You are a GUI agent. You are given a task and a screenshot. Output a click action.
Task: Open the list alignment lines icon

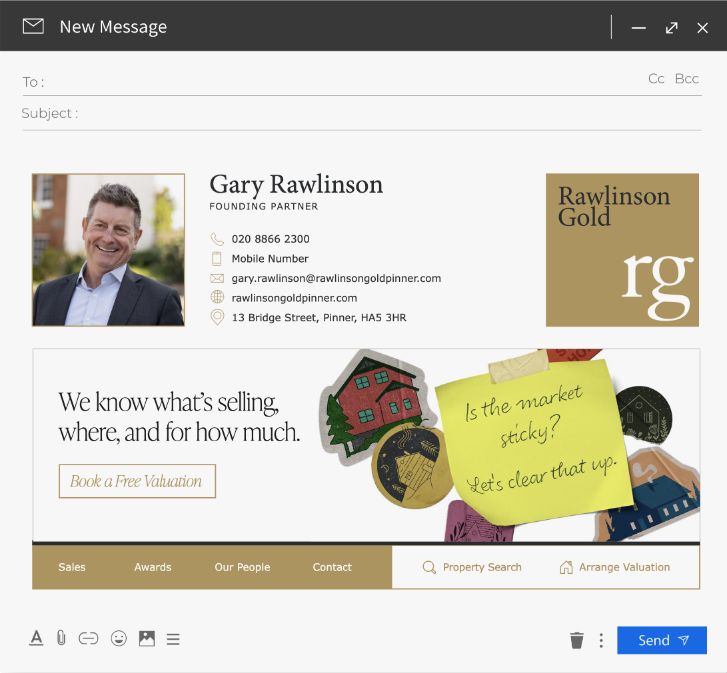pyautogui.click(x=173, y=639)
